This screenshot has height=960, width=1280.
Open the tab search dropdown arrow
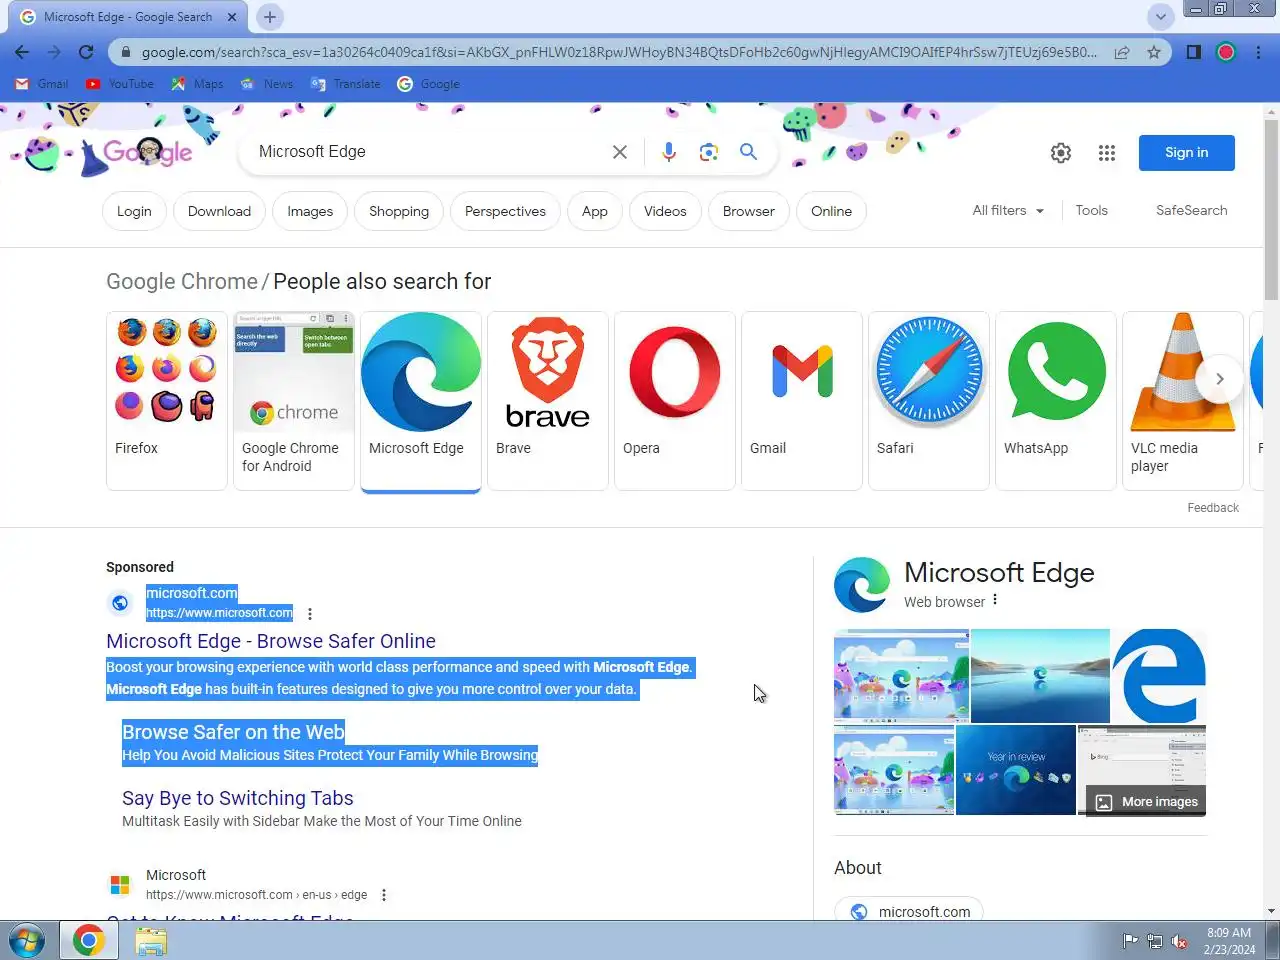point(1161,17)
